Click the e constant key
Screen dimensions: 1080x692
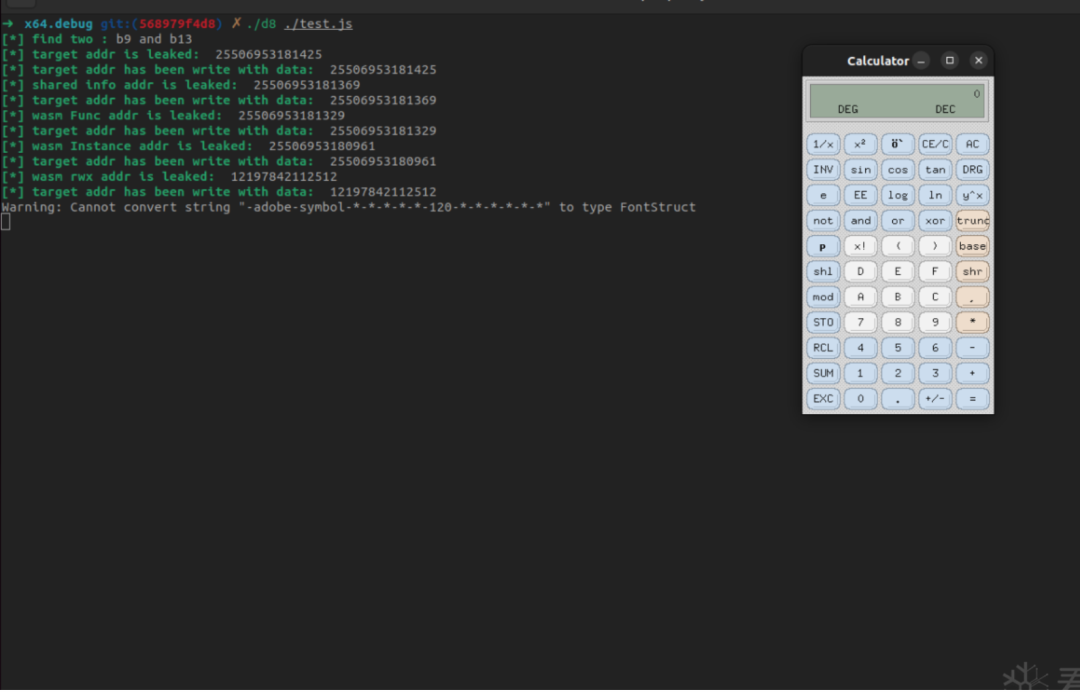[823, 195]
